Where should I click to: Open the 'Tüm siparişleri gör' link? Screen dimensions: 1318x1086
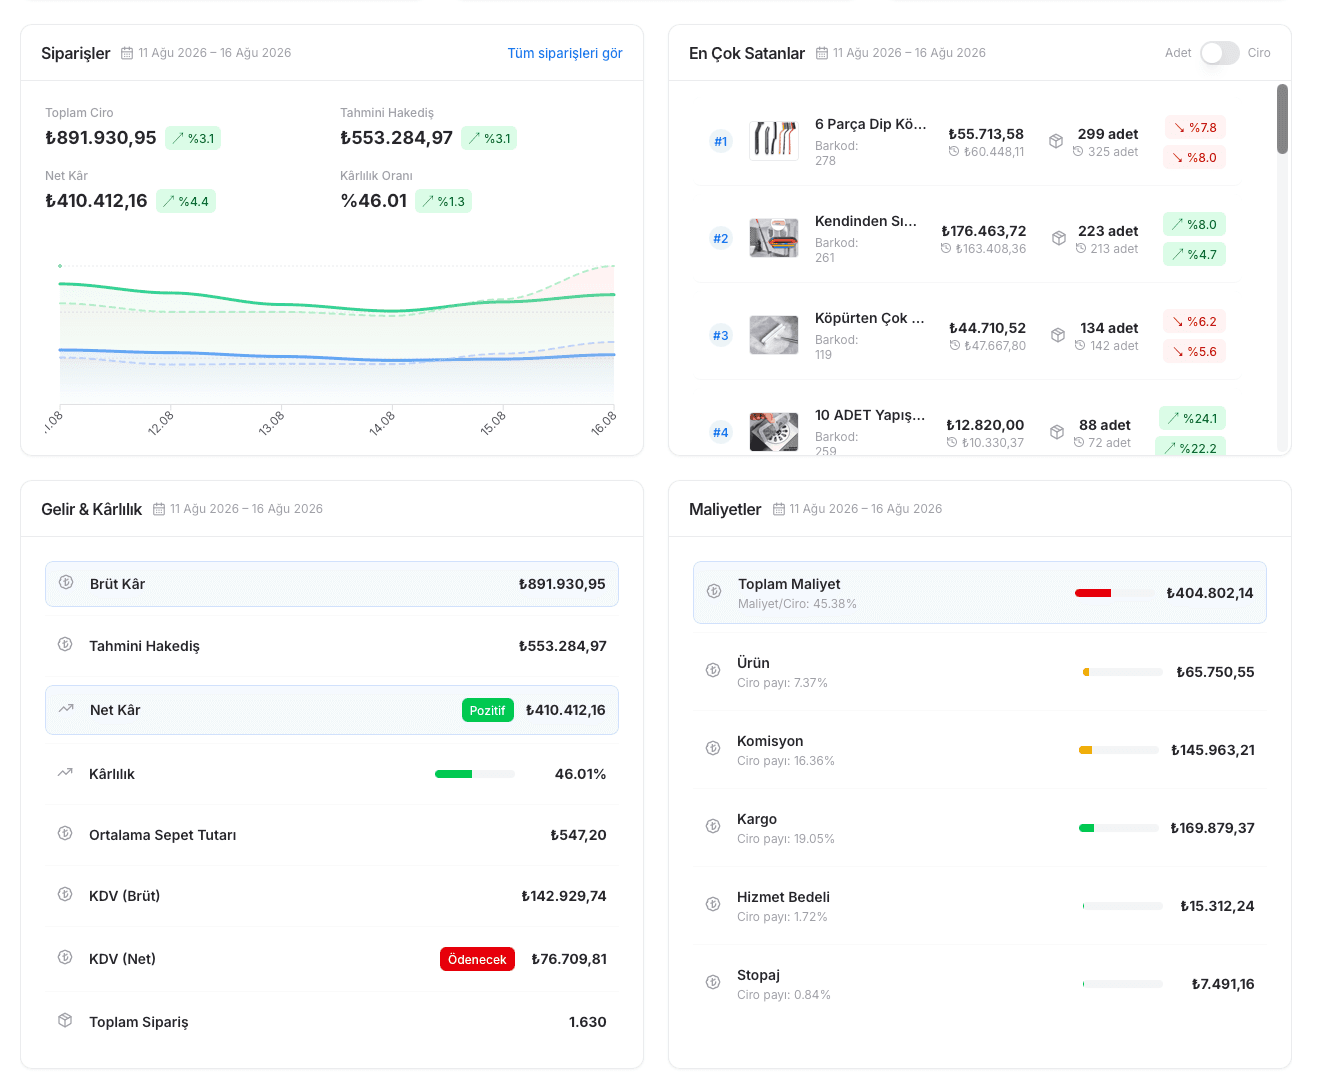(565, 53)
